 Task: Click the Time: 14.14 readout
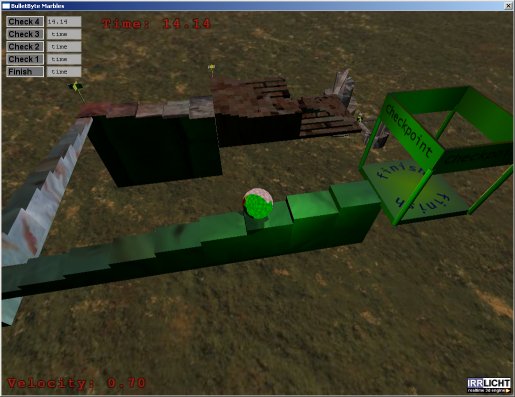pos(156,24)
